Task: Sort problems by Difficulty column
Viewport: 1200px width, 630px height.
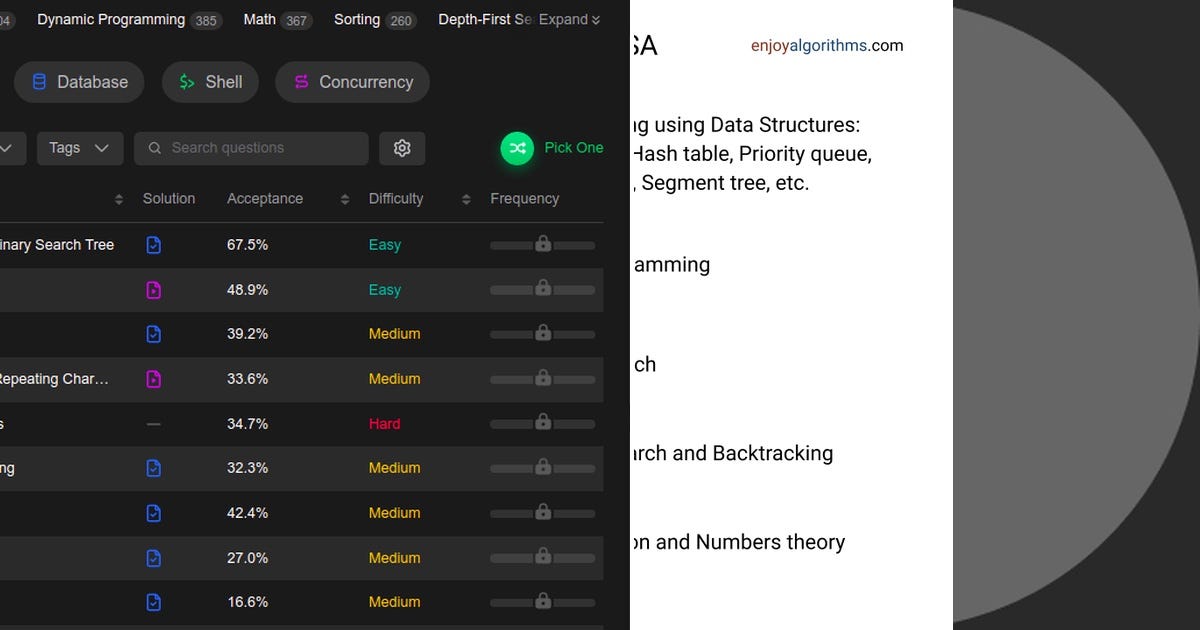Action: [465, 198]
